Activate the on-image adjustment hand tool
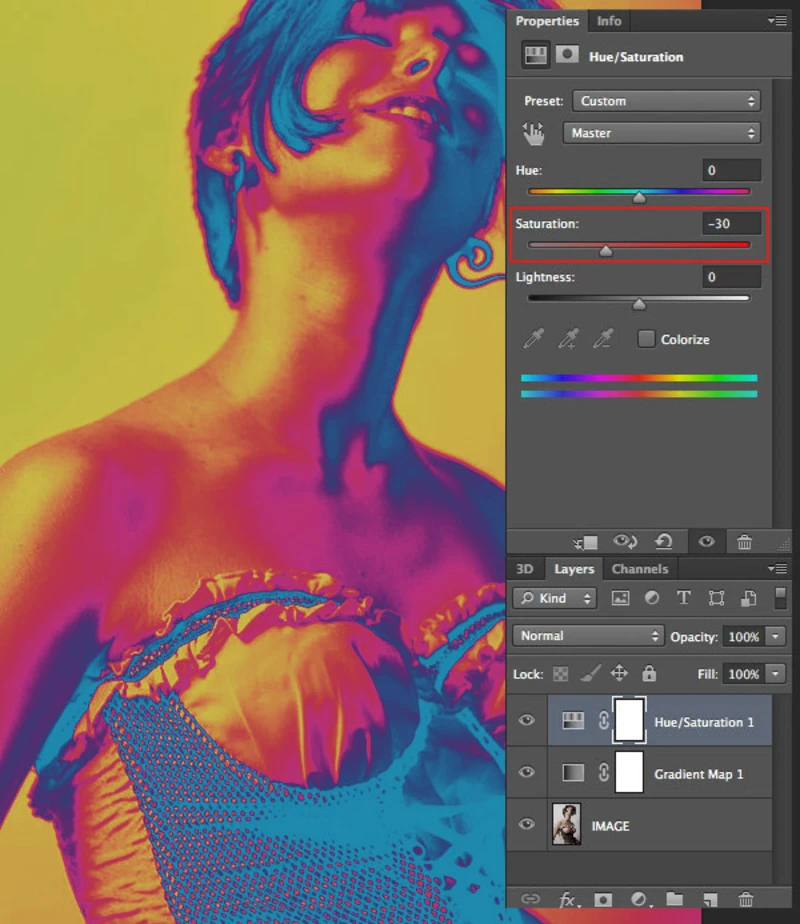 pos(534,133)
